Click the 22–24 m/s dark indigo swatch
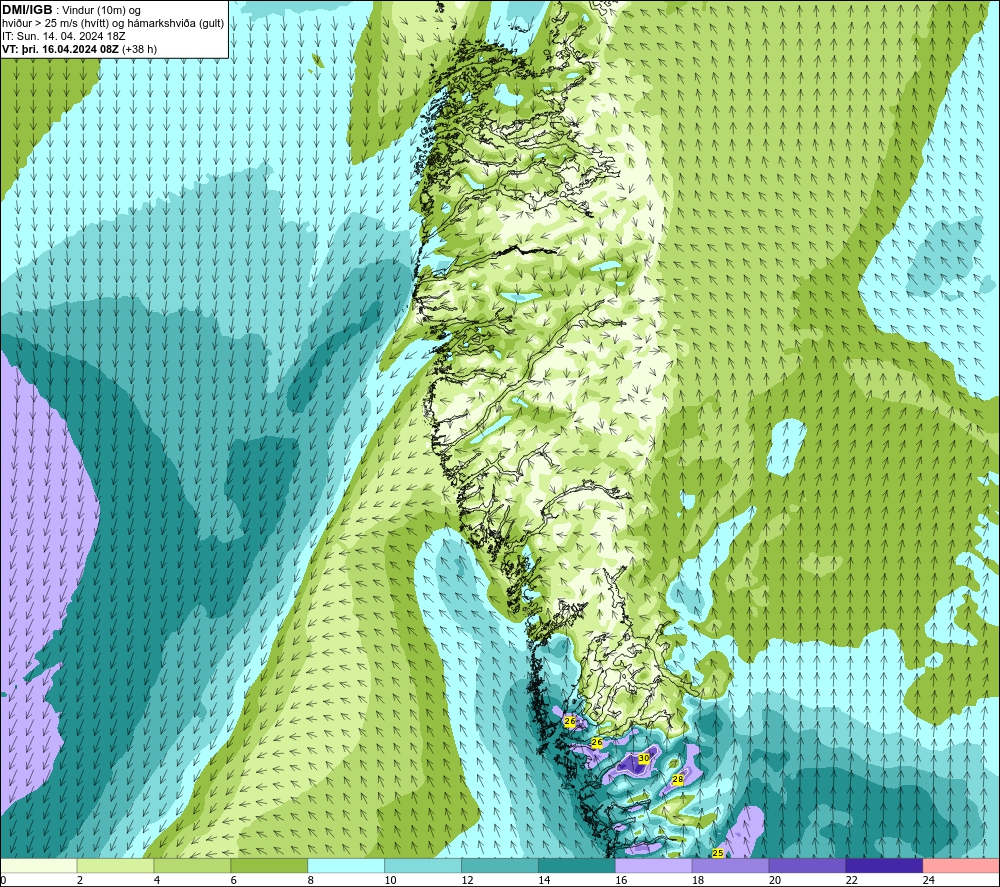1000x887 pixels. click(x=884, y=865)
